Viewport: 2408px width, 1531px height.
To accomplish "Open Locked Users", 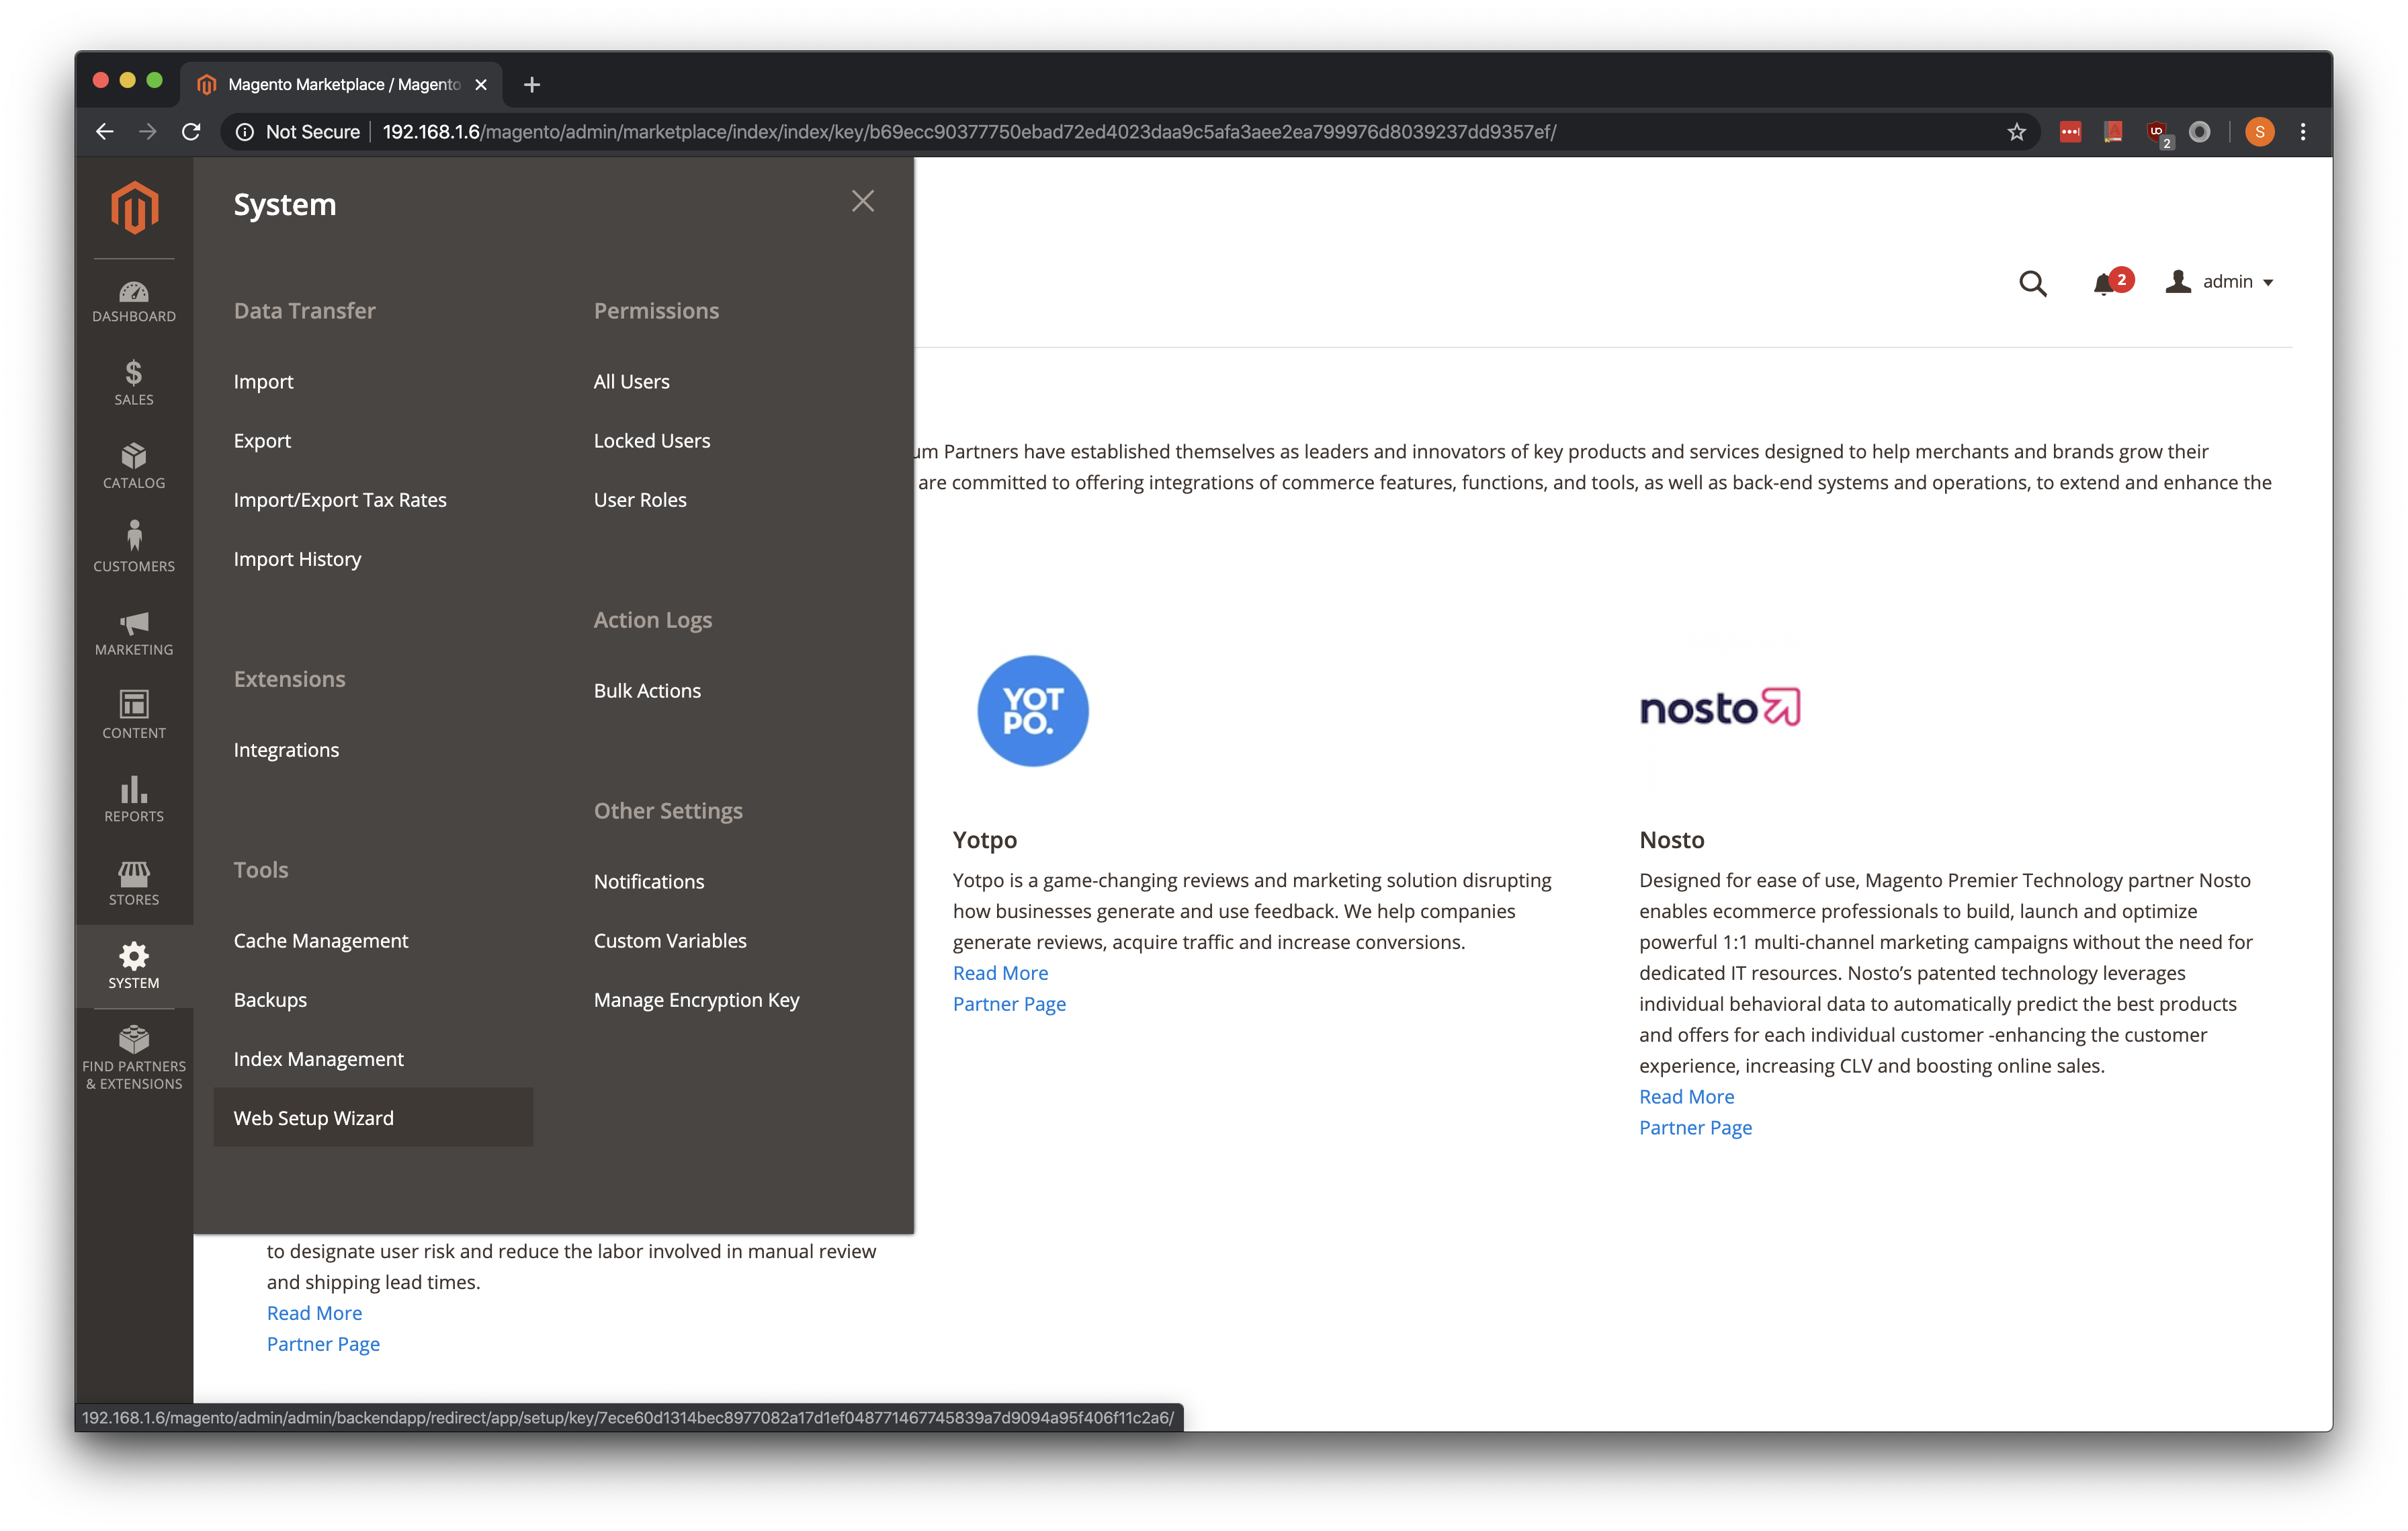I will [x=652, y=440].
